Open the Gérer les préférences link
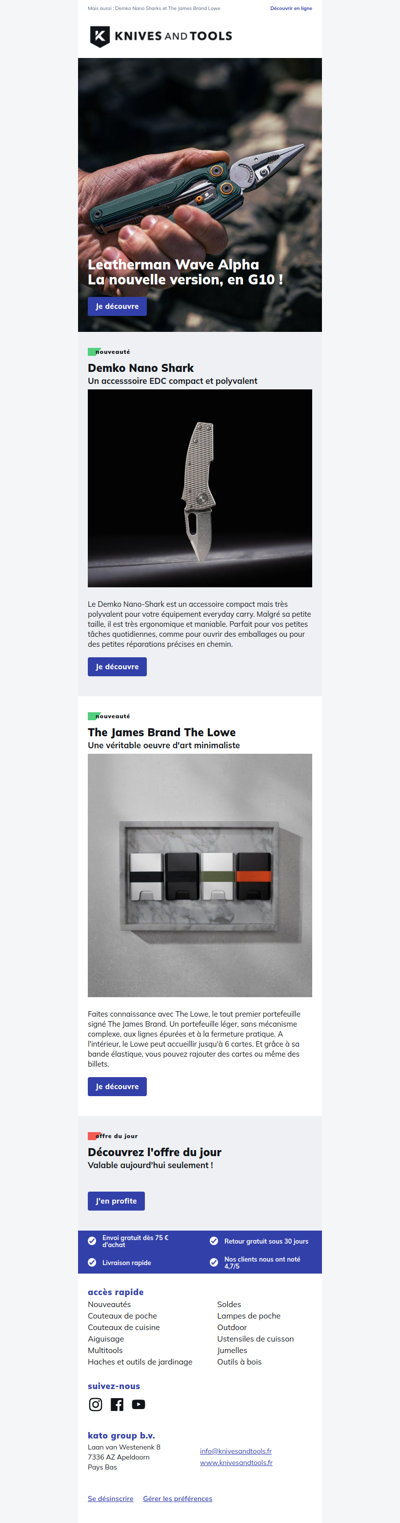Viewport: 400px width, 1523px height. pyautogui.click(x=177, y=1499)
